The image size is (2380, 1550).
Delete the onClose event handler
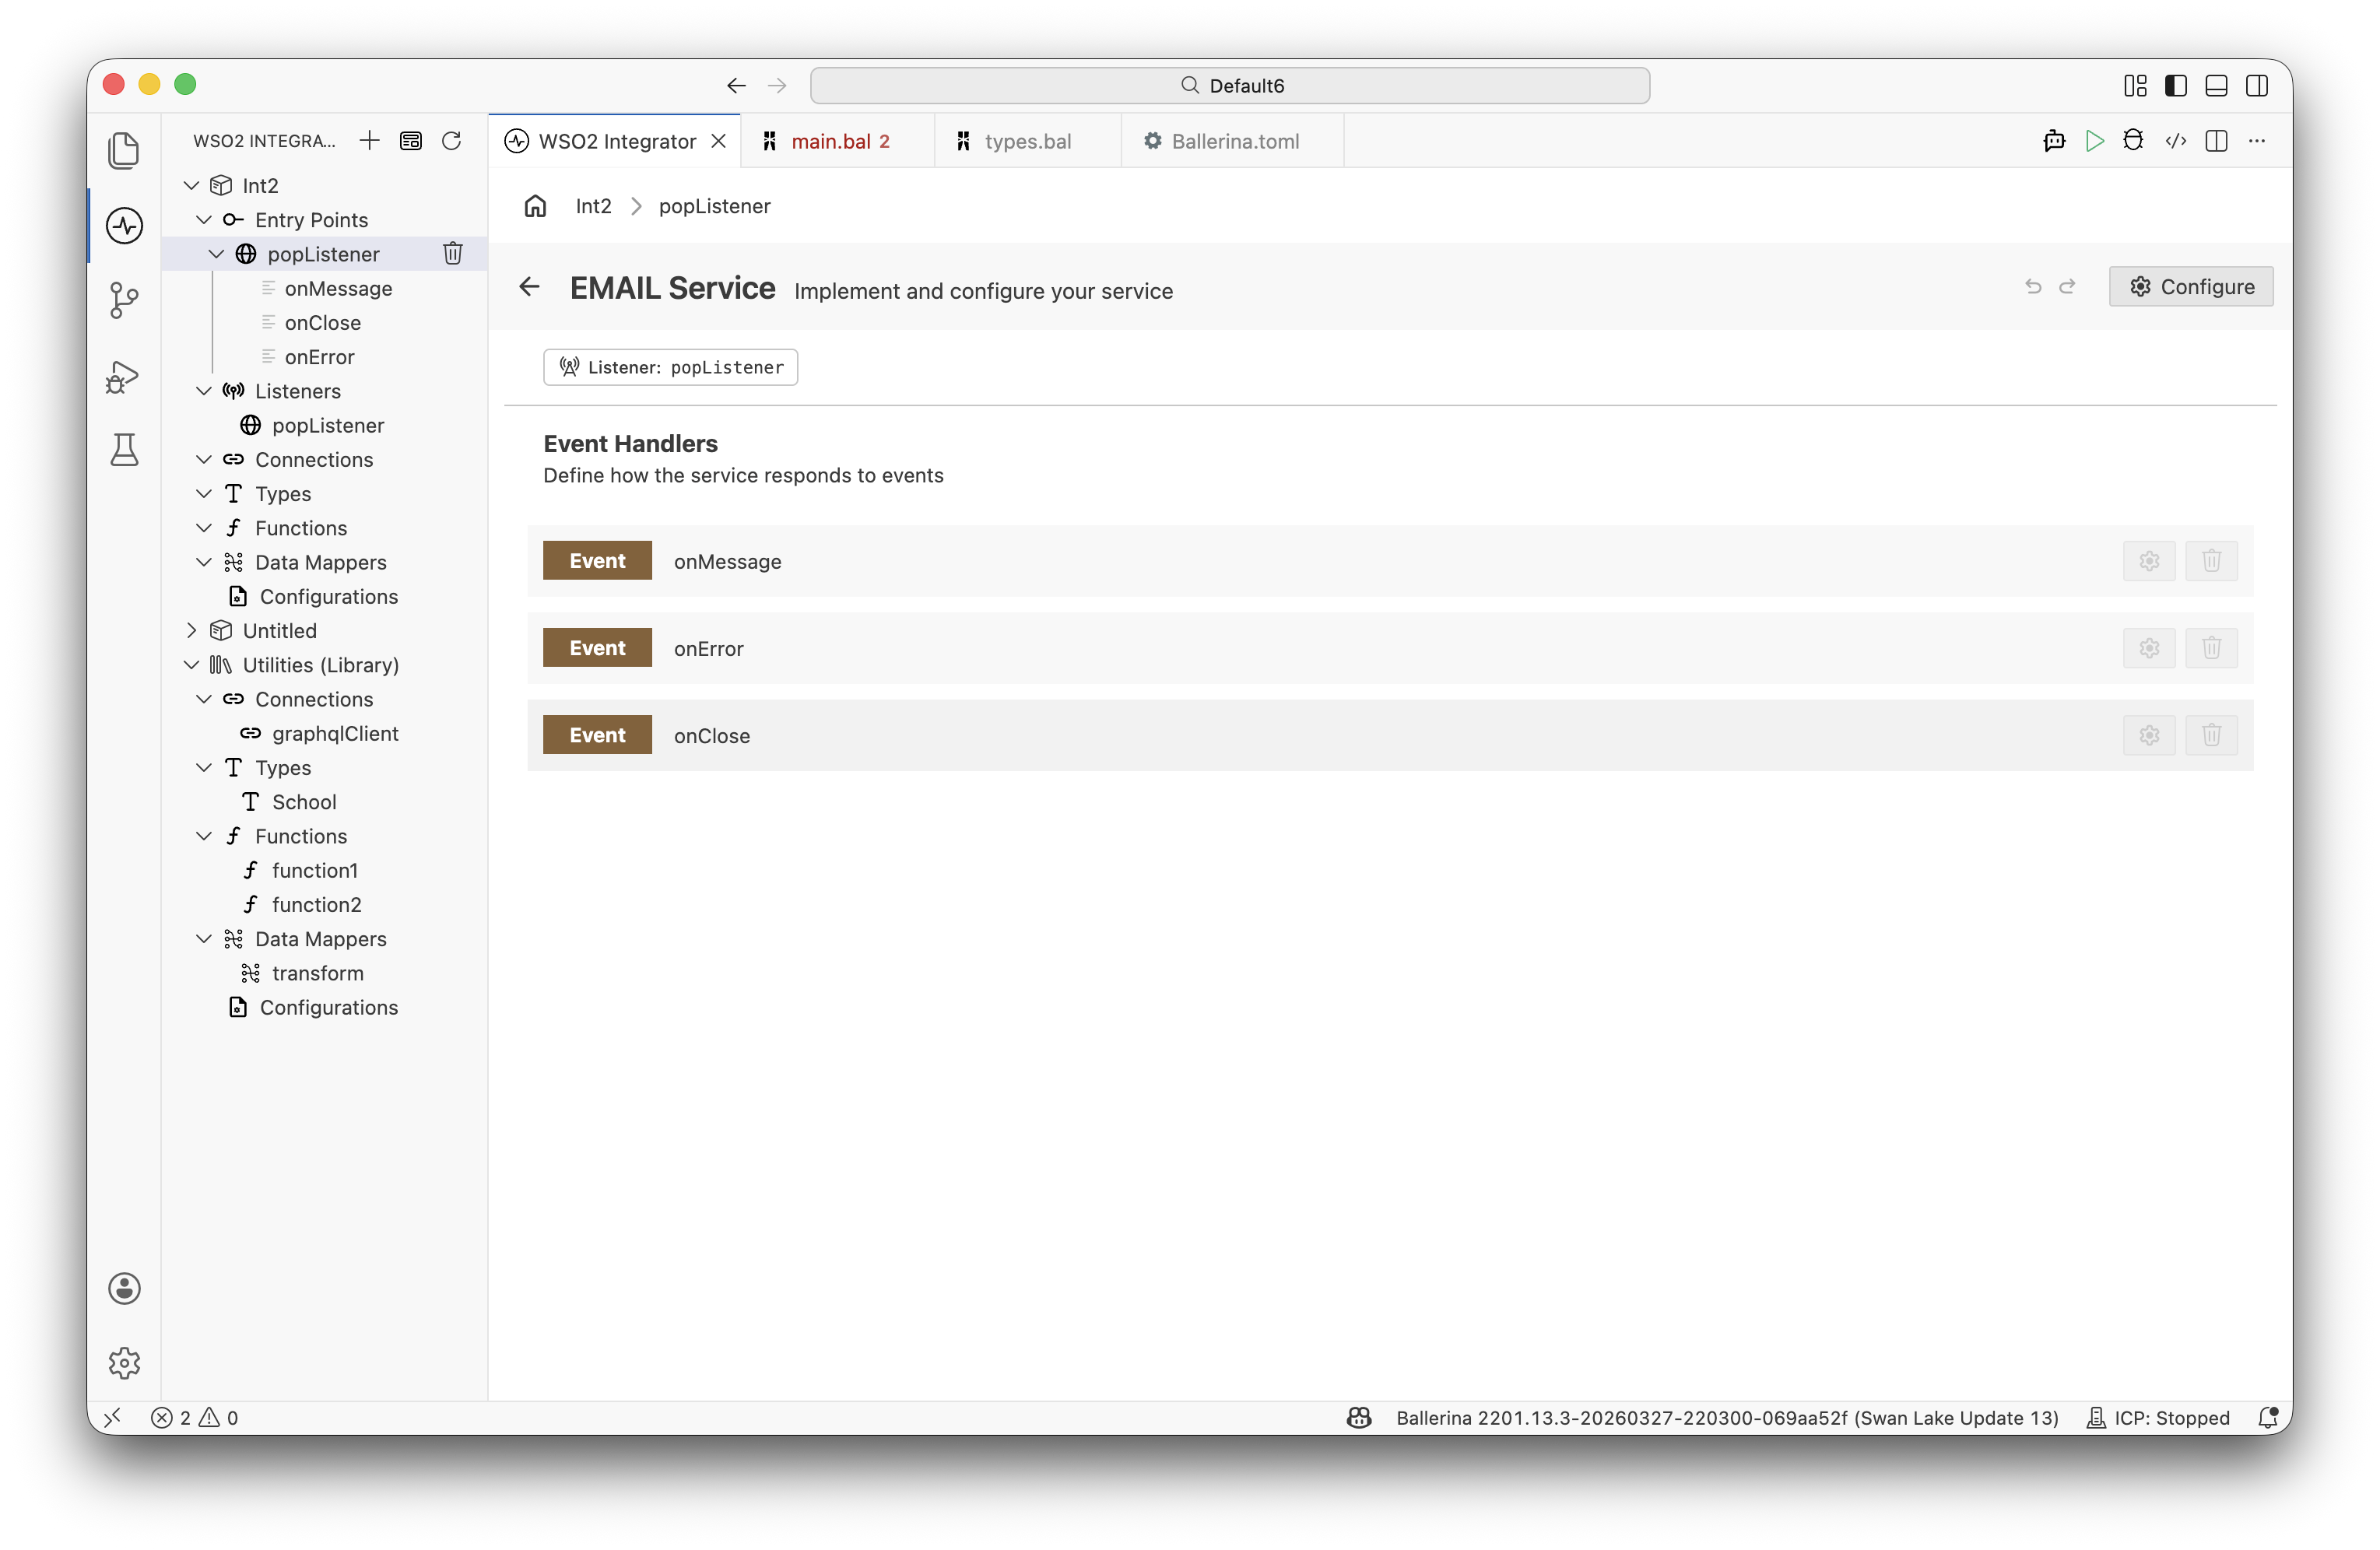(x=2211, y=735)
